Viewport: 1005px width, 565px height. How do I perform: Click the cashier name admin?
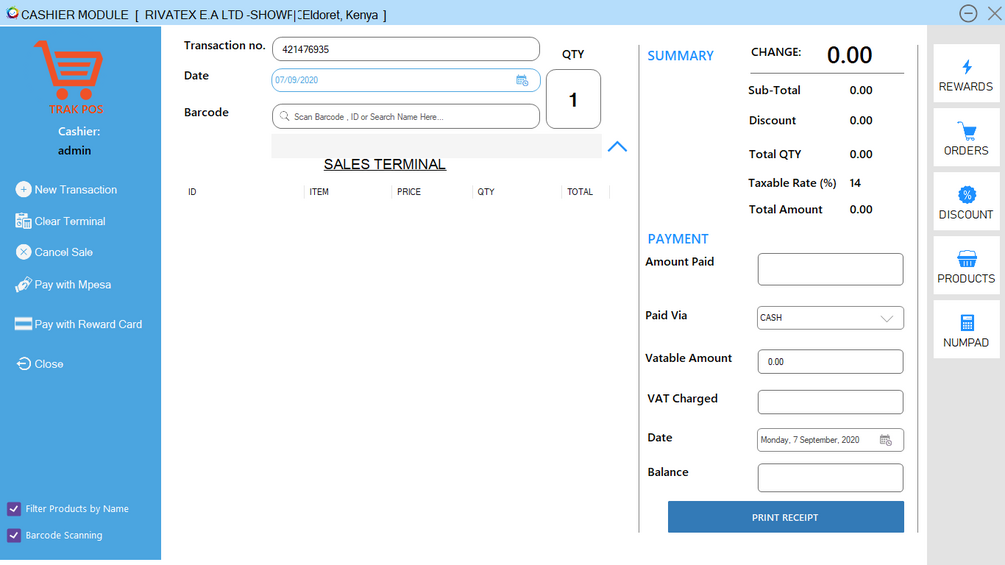point(74,151)
